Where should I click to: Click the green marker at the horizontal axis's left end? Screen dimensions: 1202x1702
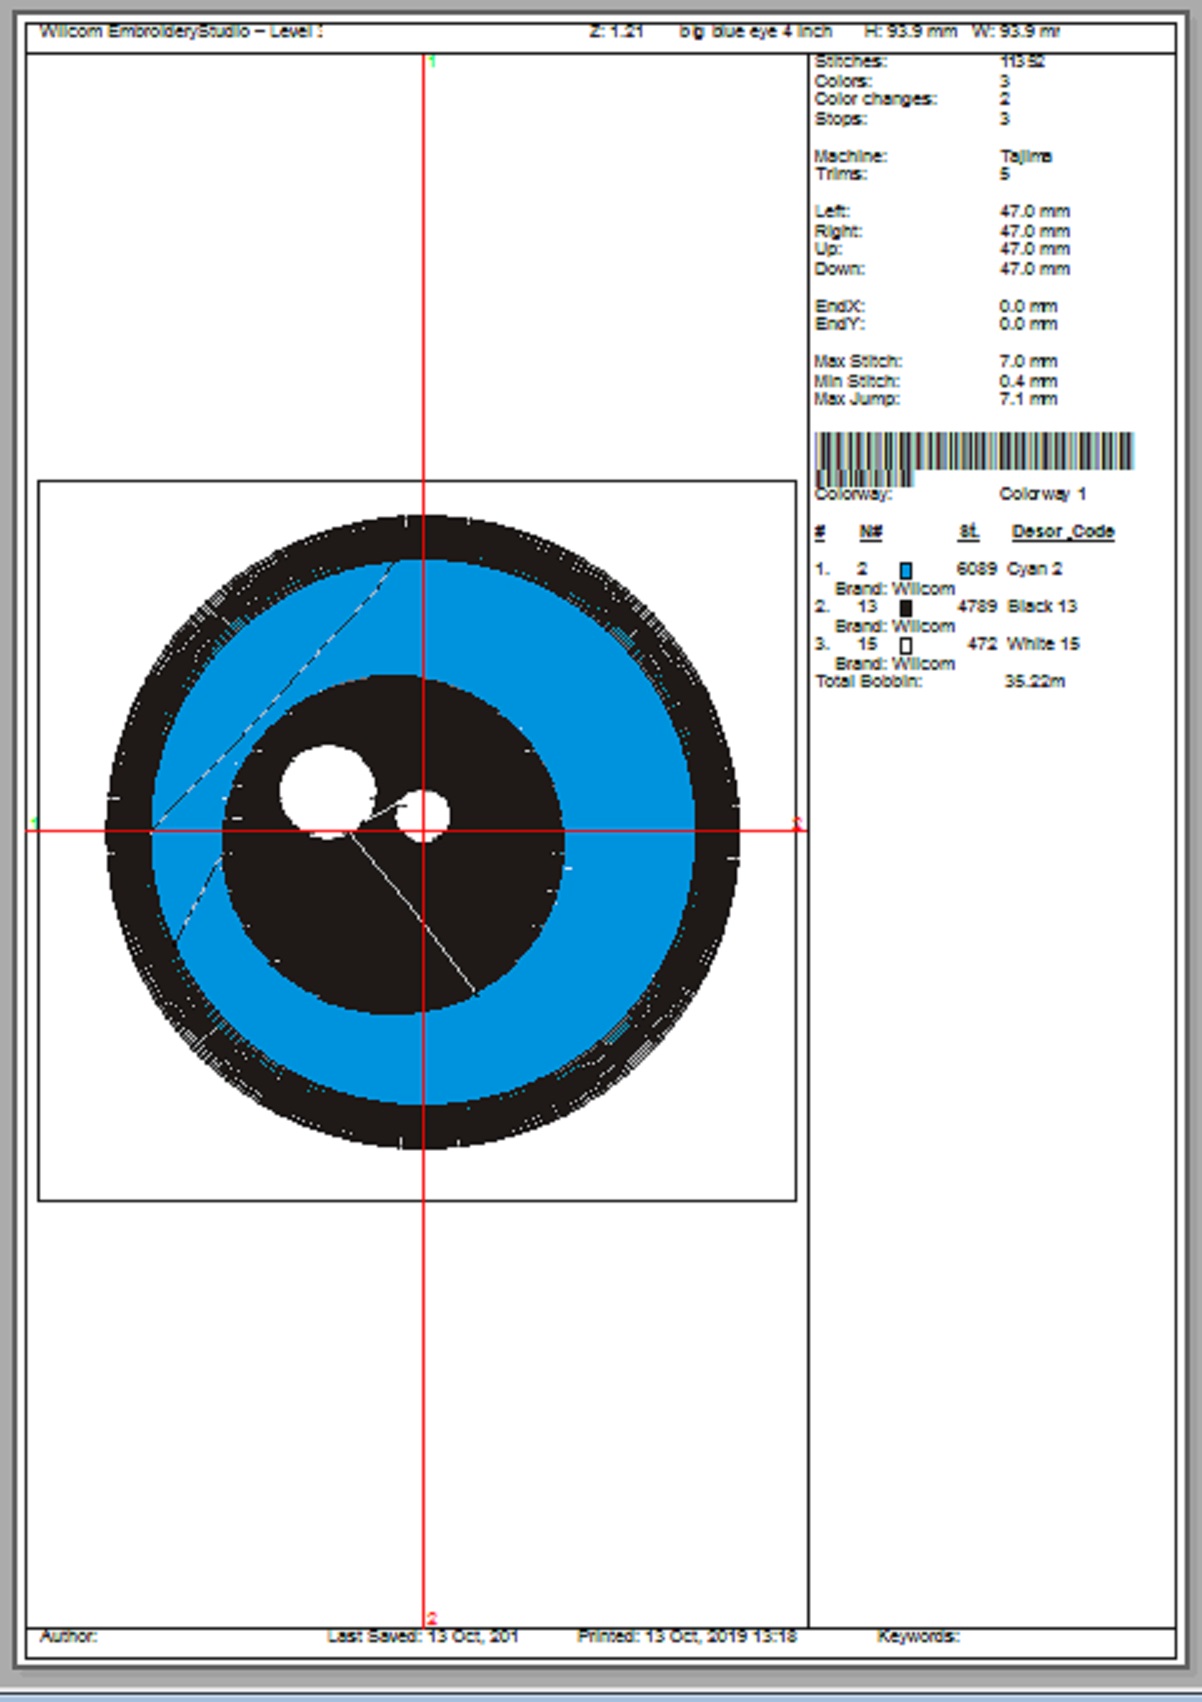(35, 823)
